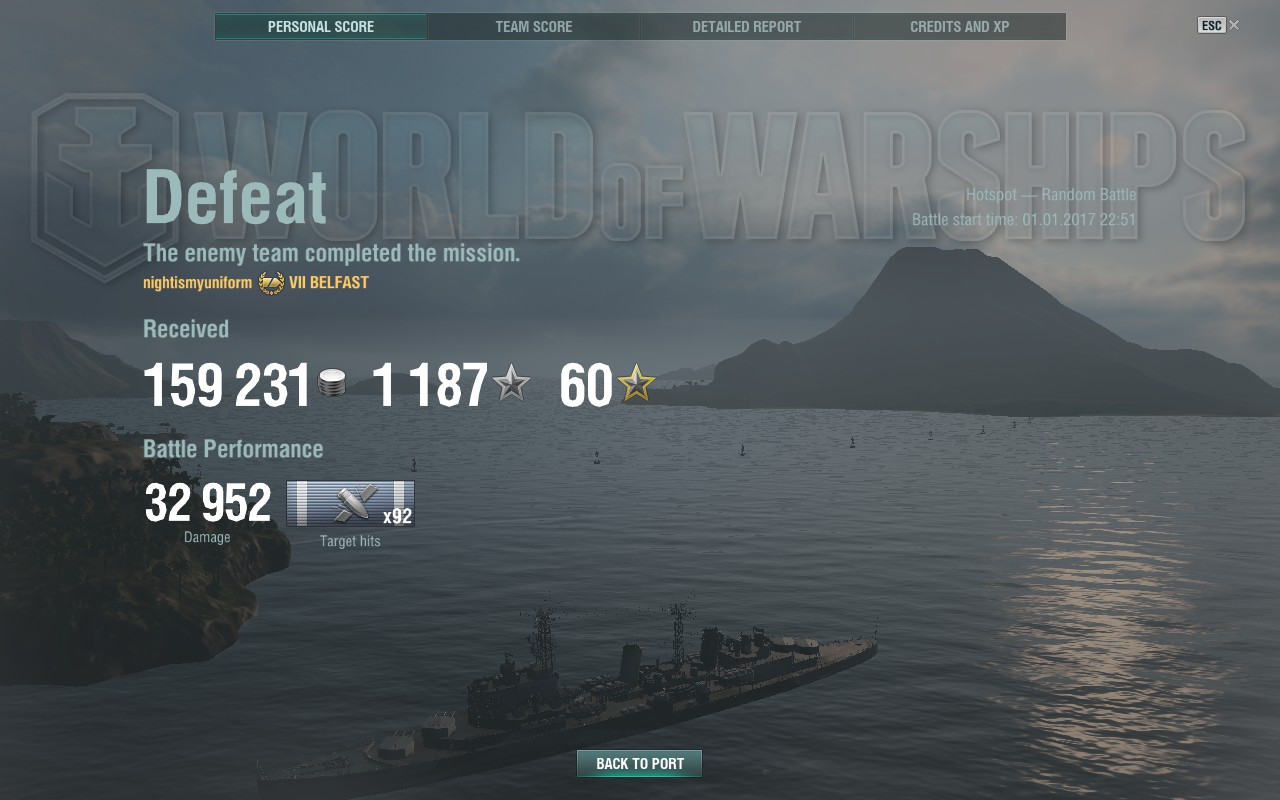The height and width of the screenshot is (800, 1280).
Task: Close the results screen with the X icon
Action: click(1234, 26)
